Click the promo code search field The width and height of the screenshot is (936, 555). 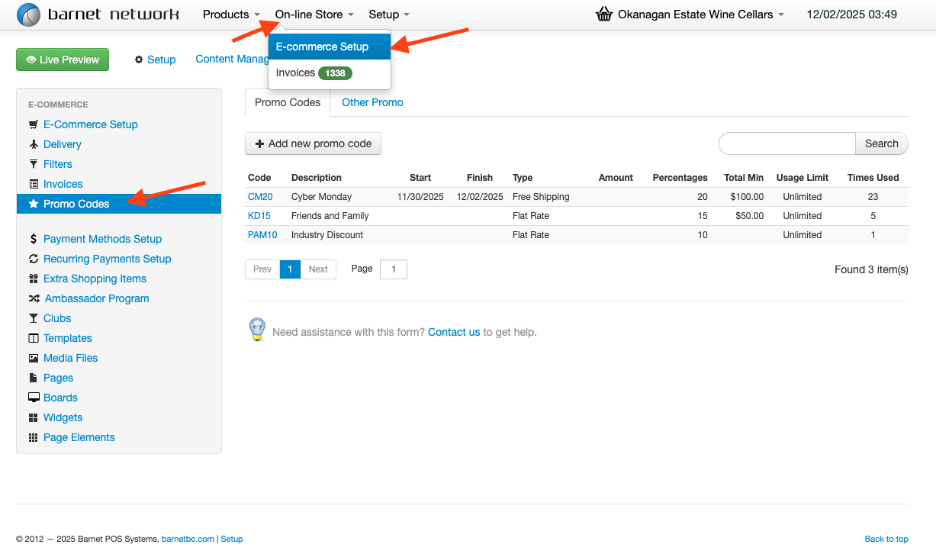(x=787, y=144)
